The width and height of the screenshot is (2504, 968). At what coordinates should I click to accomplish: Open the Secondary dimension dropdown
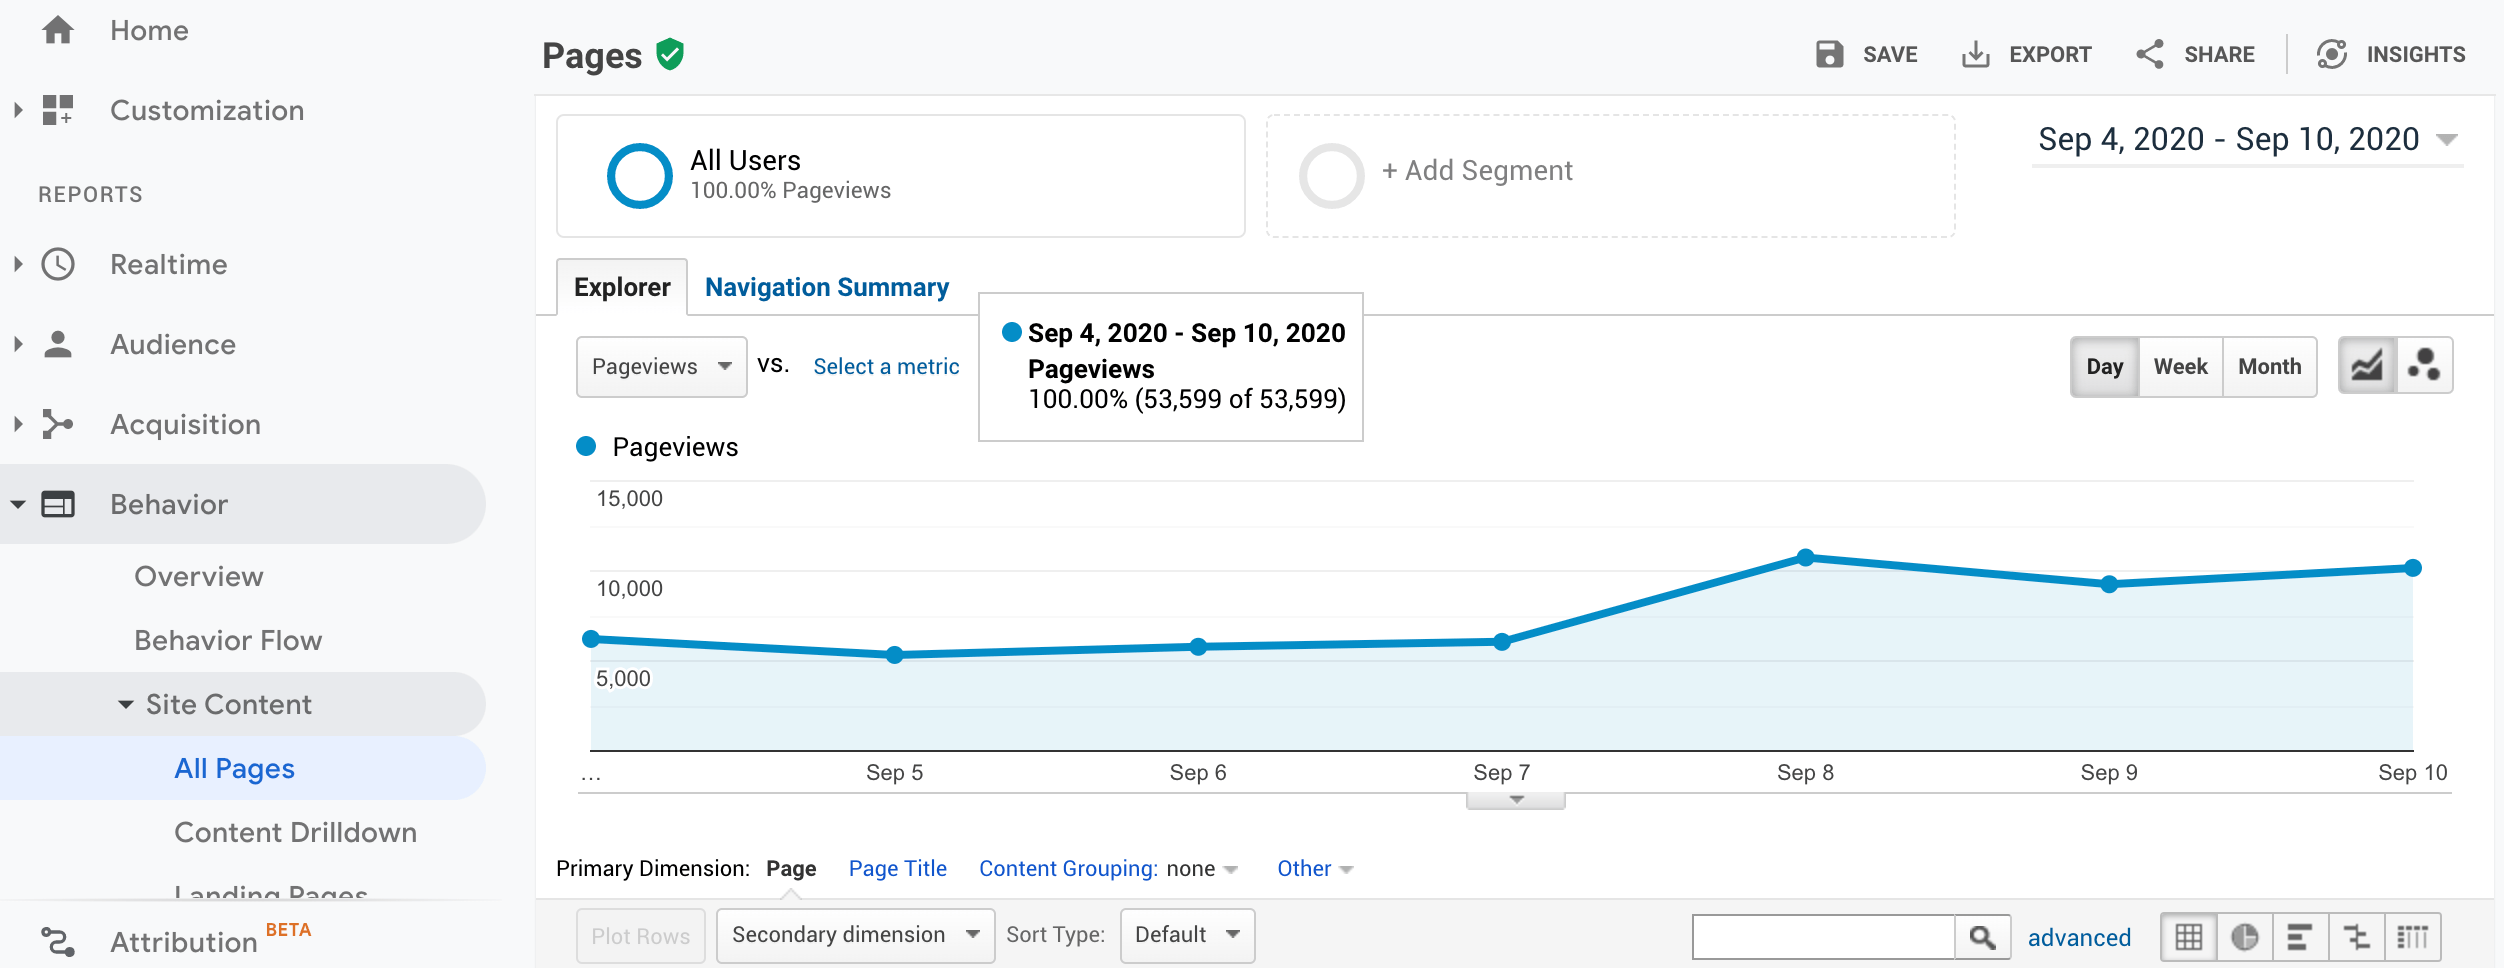tap(856, 935)
